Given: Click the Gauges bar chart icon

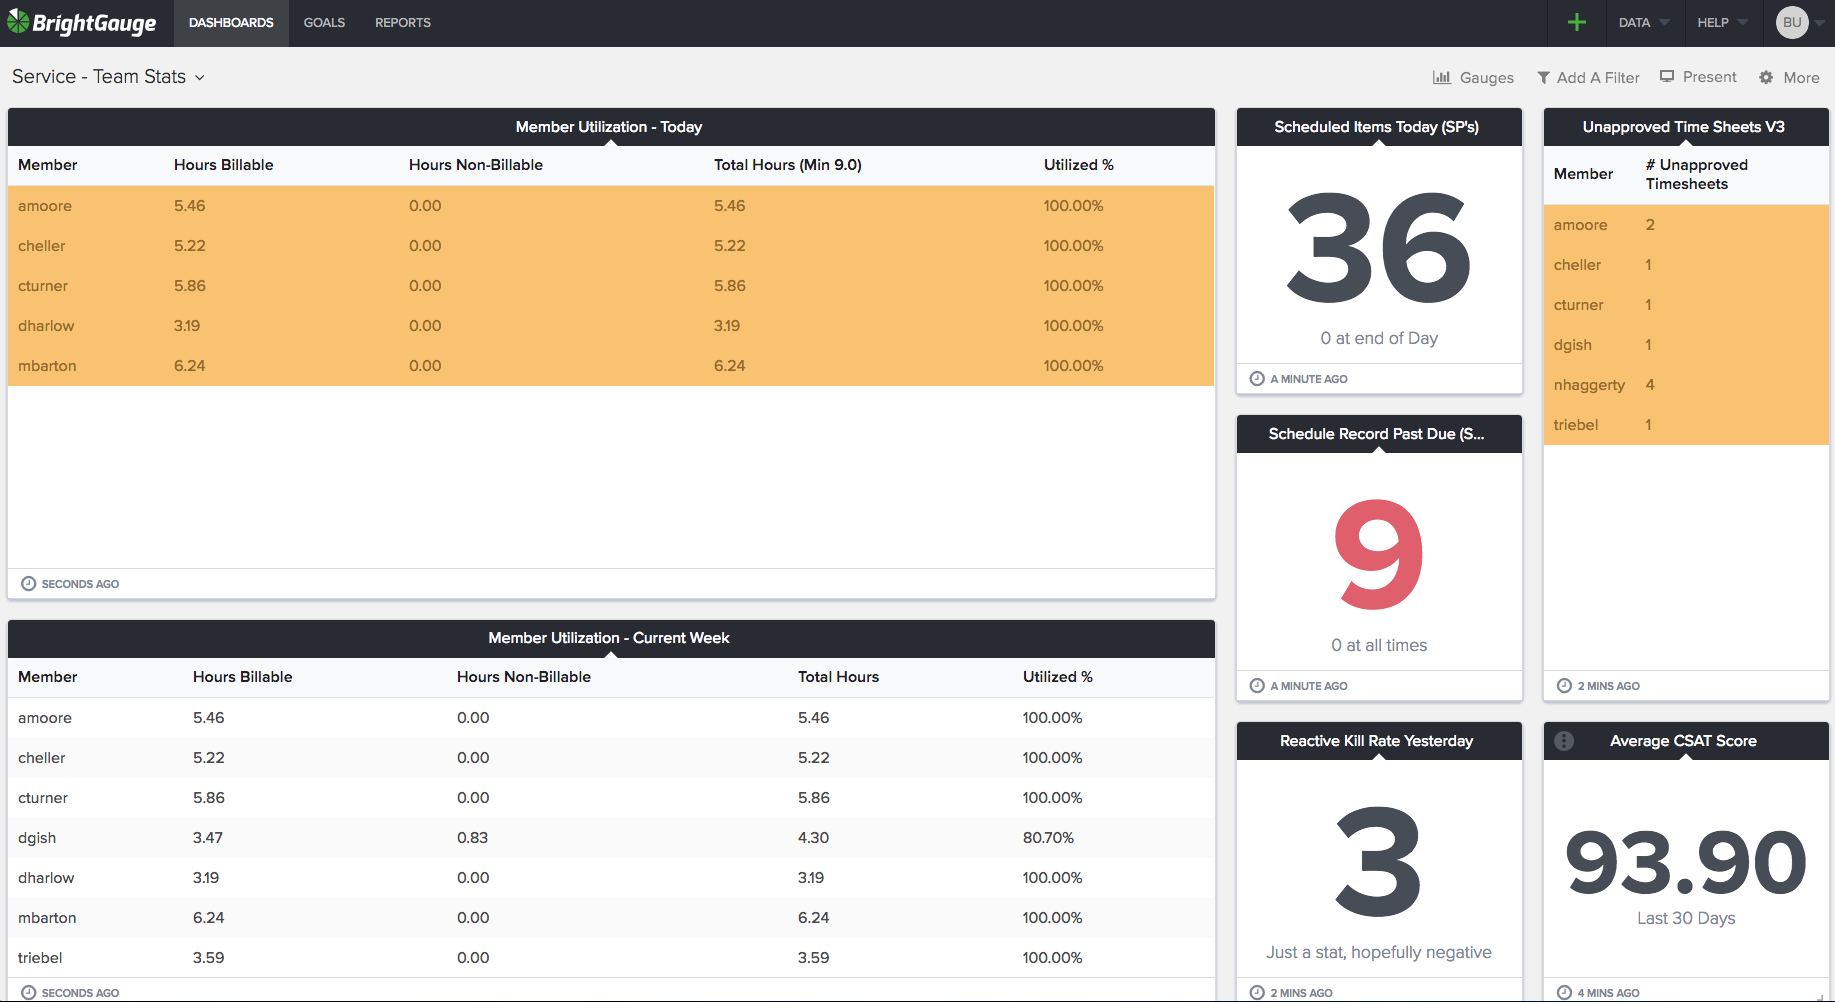Looking at the screenshot, I should (1442, 77).
